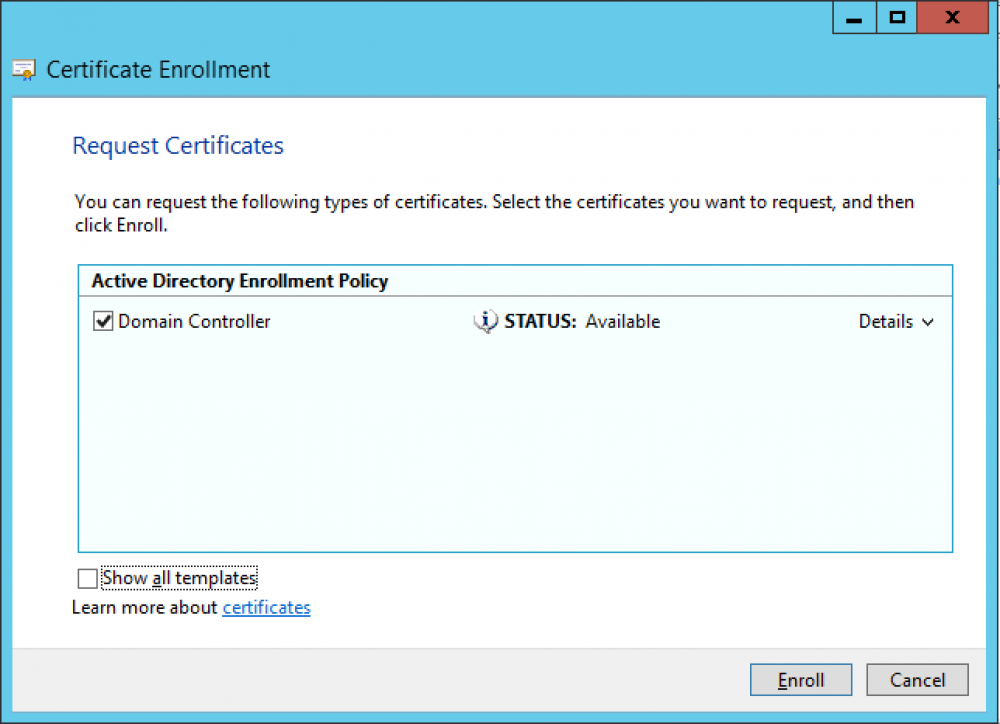Screen dimensions: 1000x724
Task: Click the Certificate Enrollment title icon
Action: click(24, 71)
